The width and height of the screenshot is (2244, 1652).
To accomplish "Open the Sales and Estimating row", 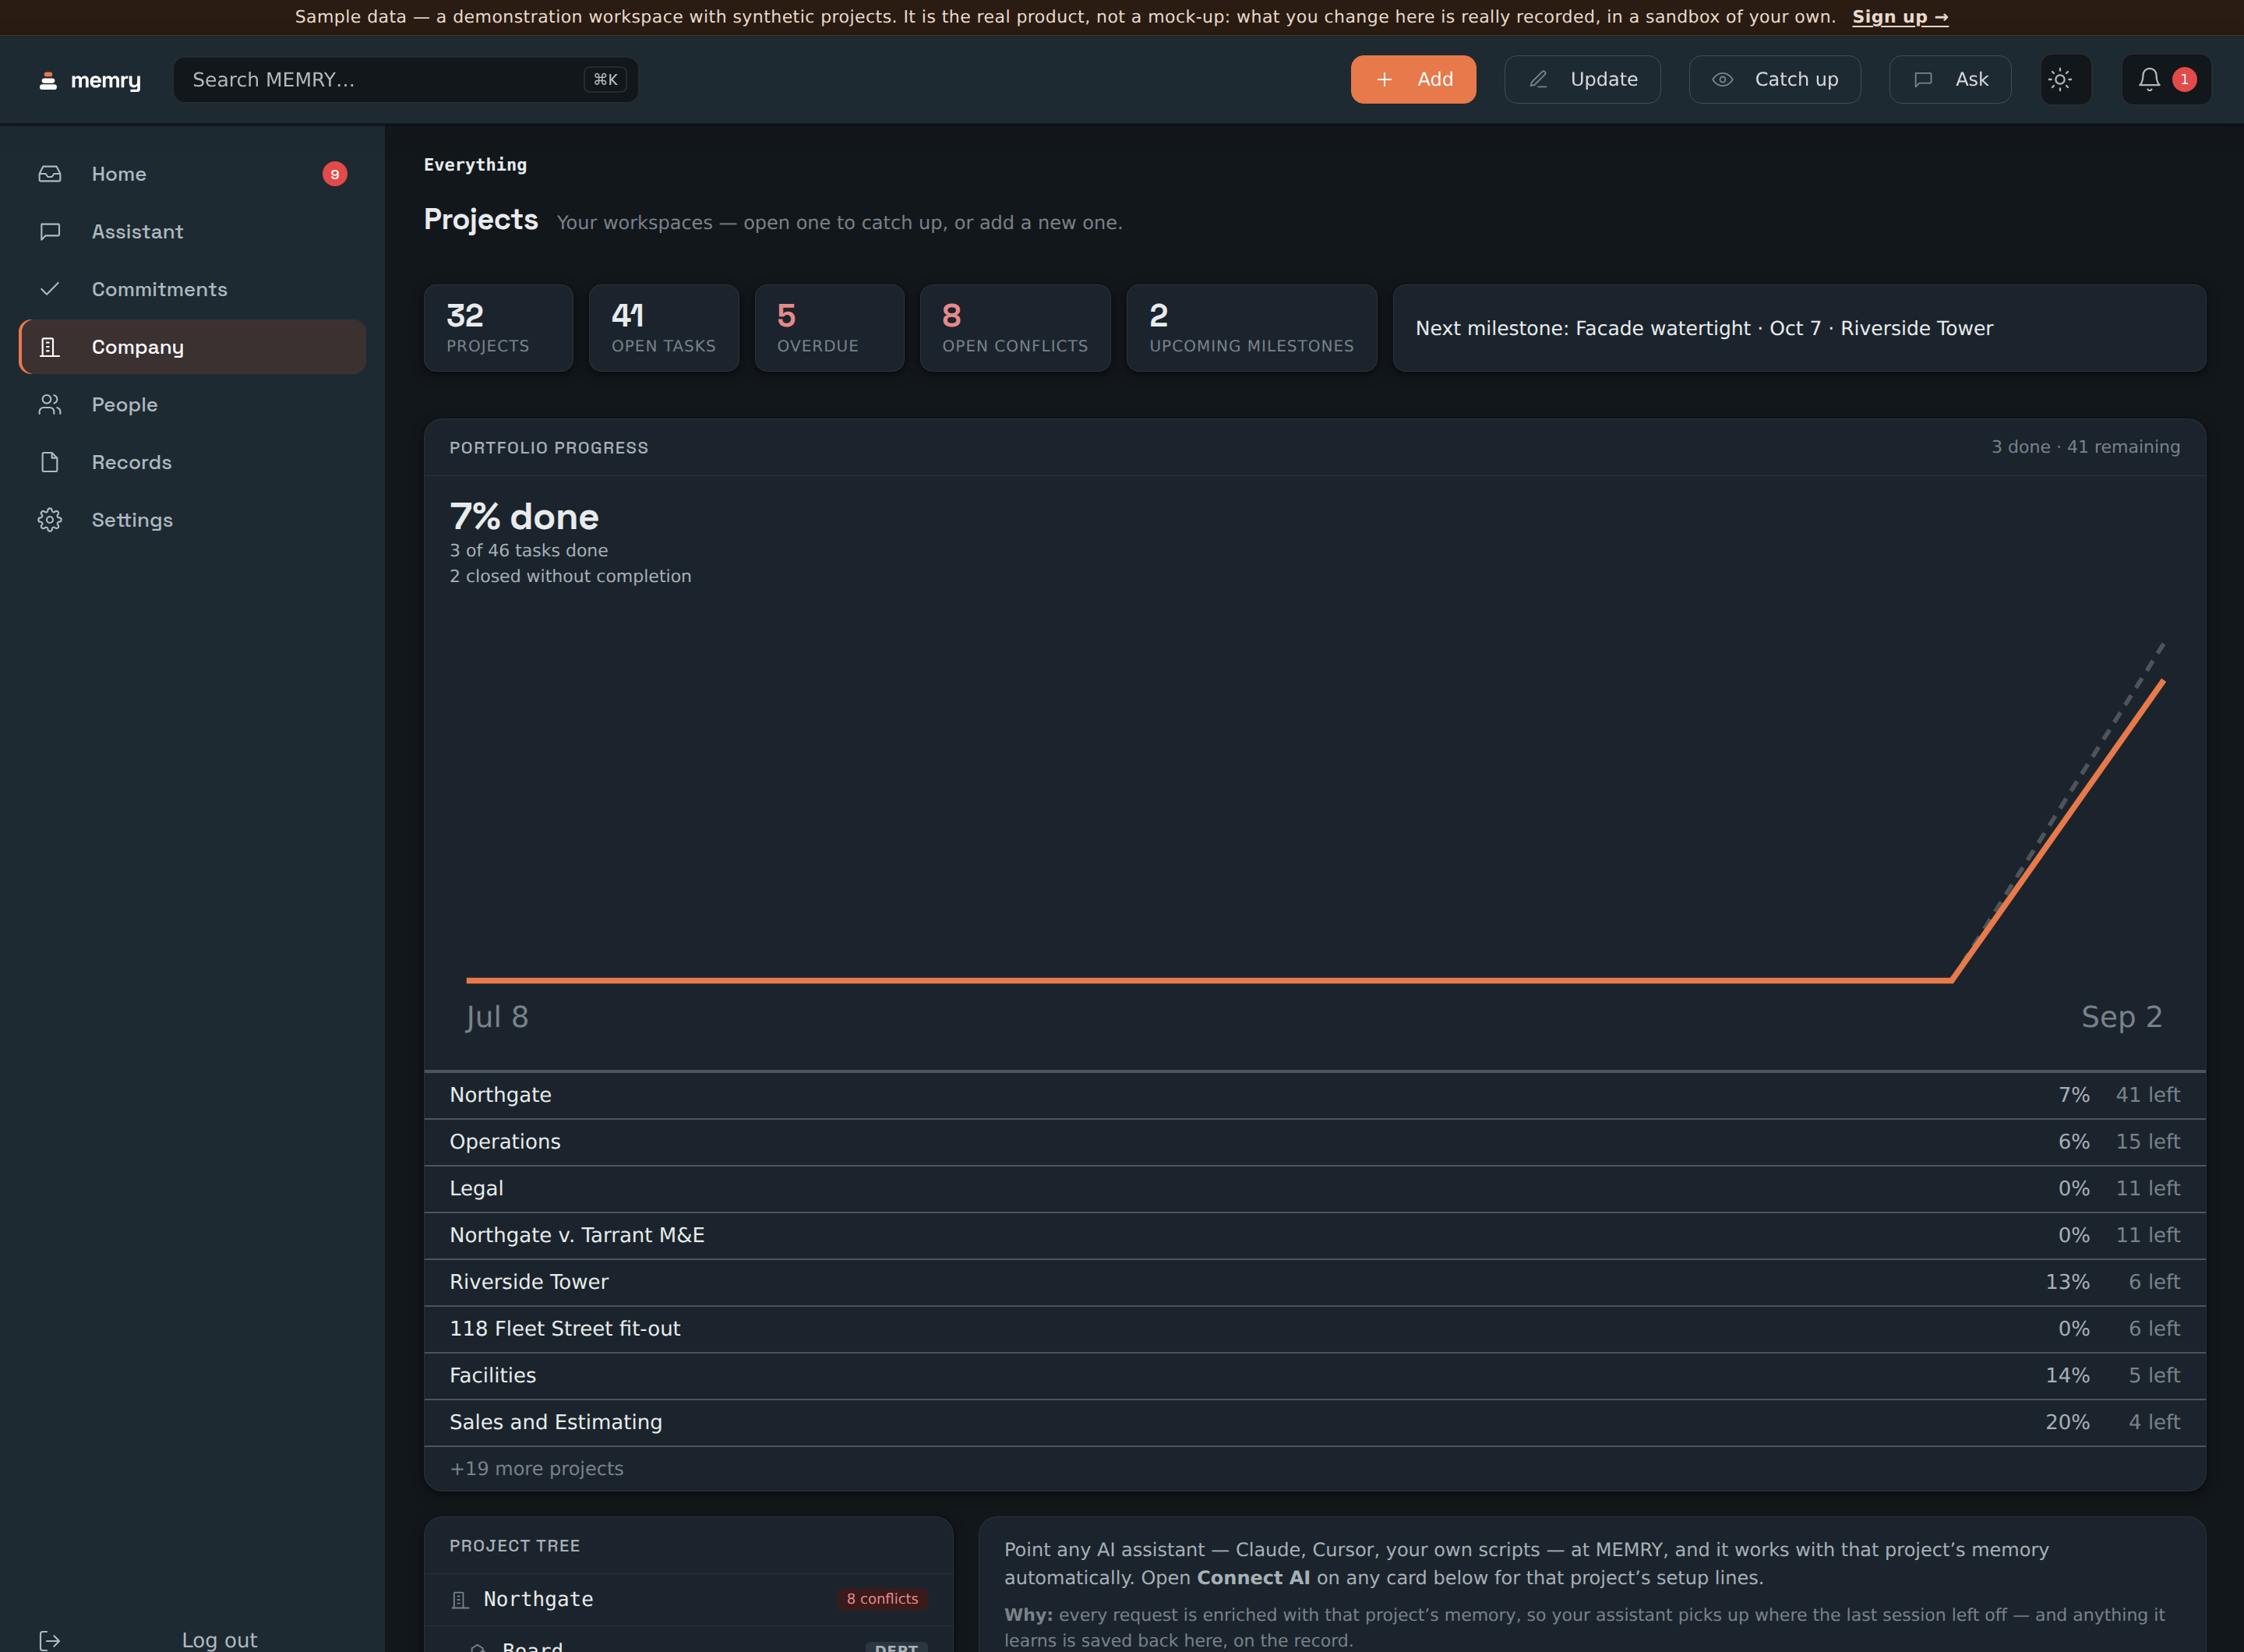I will coord(1315,1422).
